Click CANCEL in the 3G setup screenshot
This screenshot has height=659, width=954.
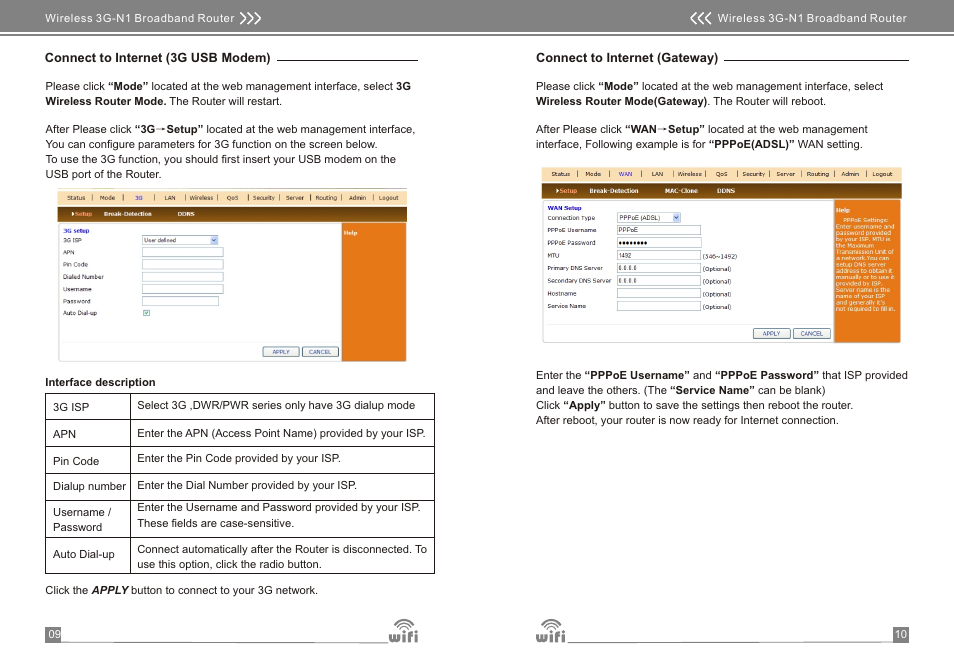[320, 352]
